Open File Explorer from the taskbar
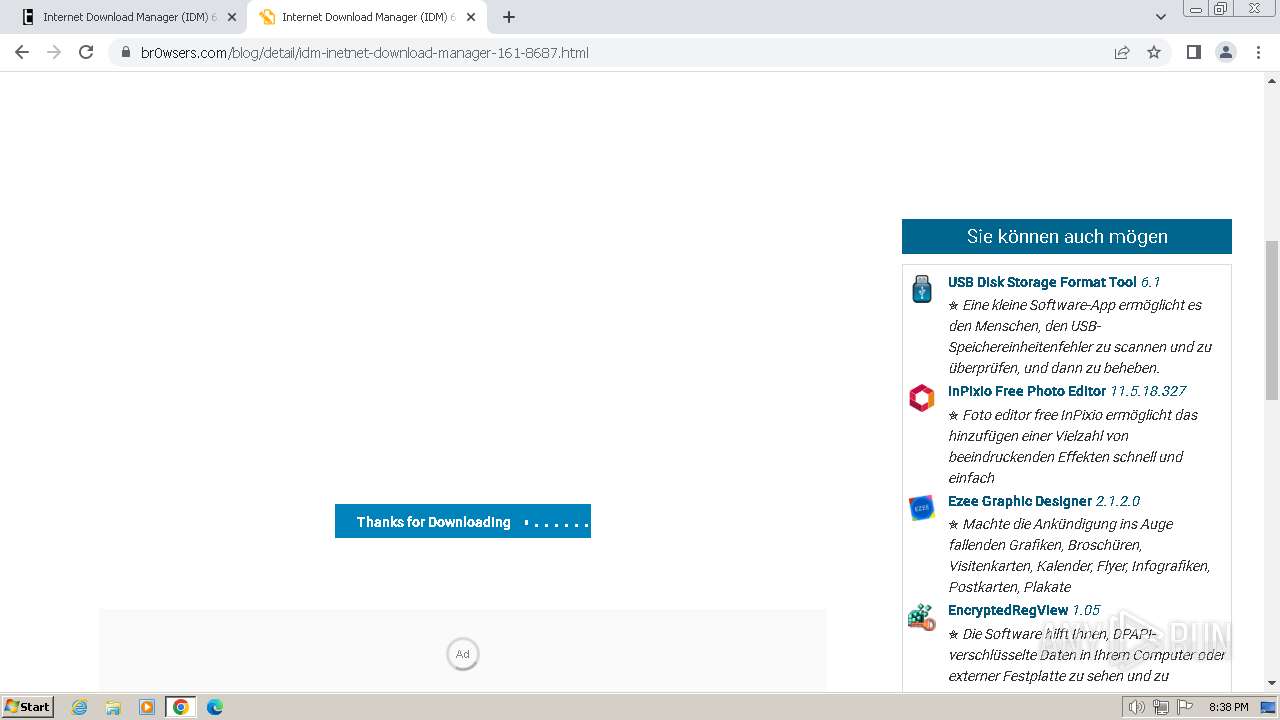The image size is (1280, 720). coord(113,707)
